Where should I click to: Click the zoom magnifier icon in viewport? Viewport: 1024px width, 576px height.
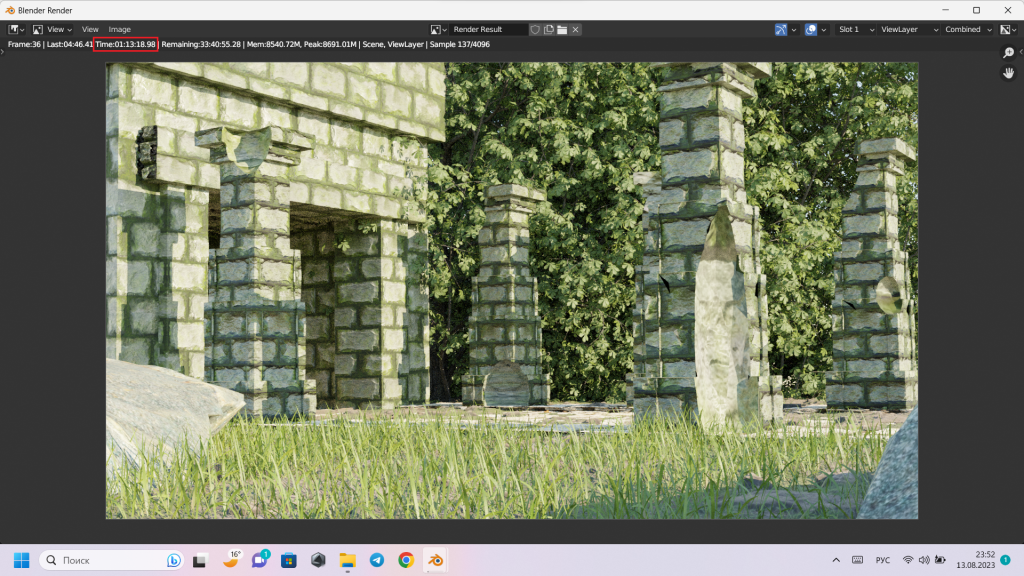click(1009, 53)
